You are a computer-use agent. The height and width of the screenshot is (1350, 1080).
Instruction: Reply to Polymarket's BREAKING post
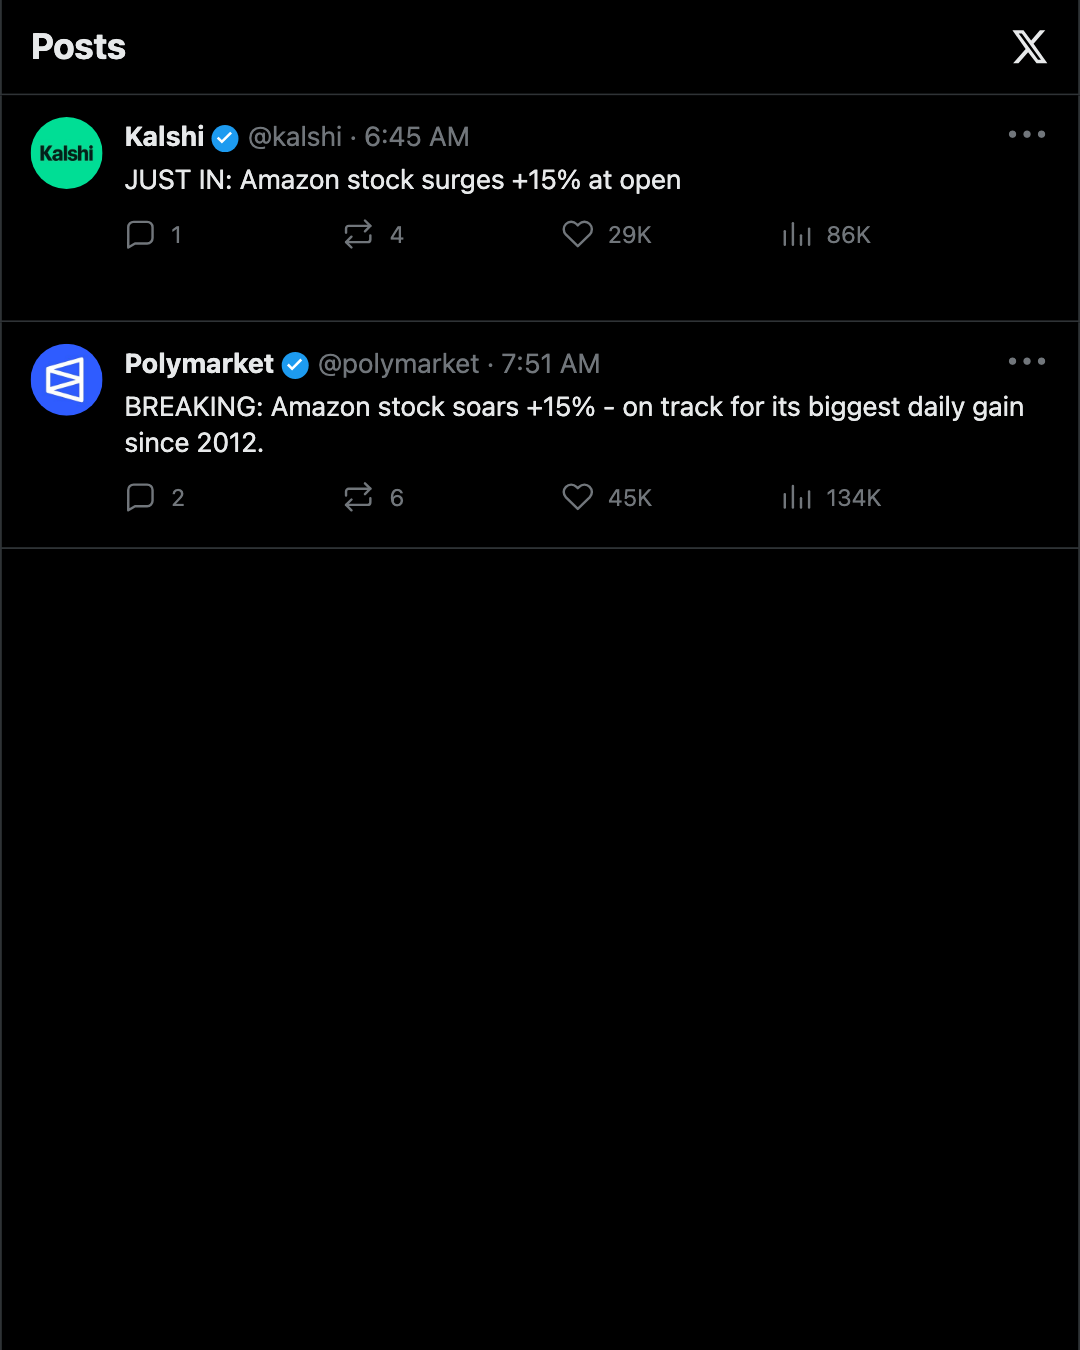coord(140,497)
